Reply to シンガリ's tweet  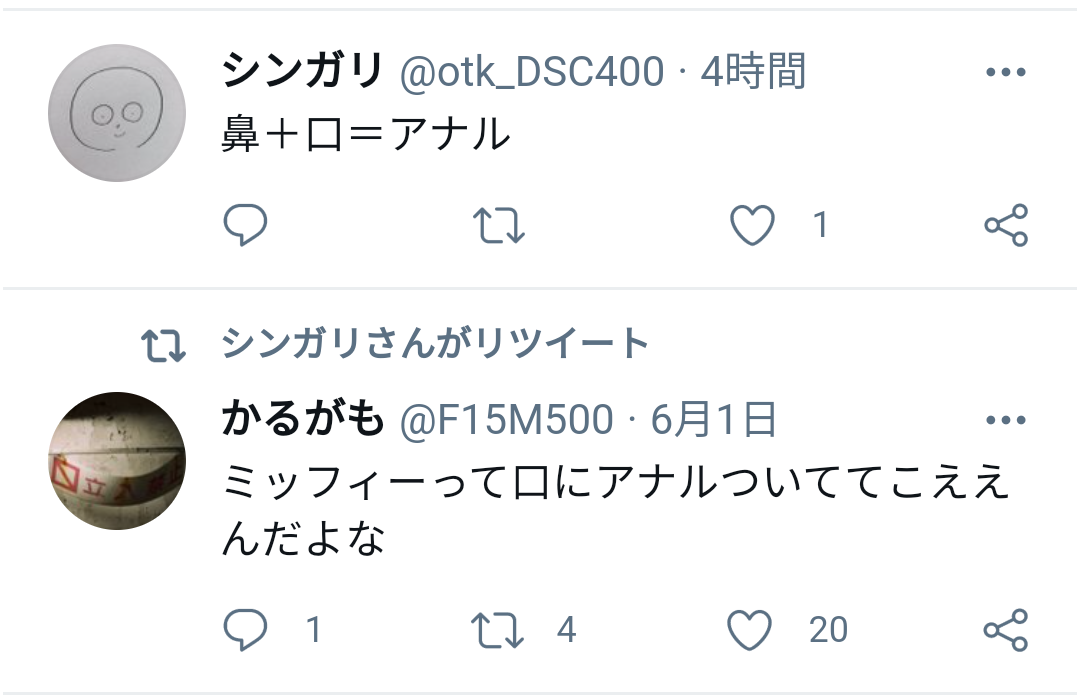tap(245, 225)
